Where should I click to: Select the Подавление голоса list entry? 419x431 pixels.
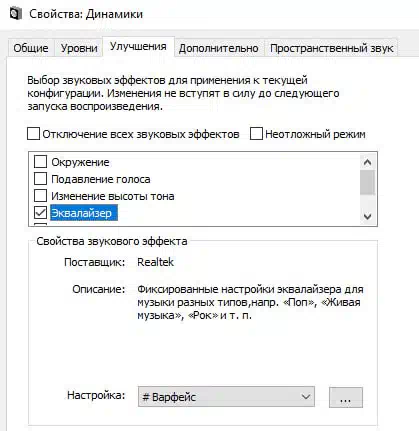pos(100,179)
